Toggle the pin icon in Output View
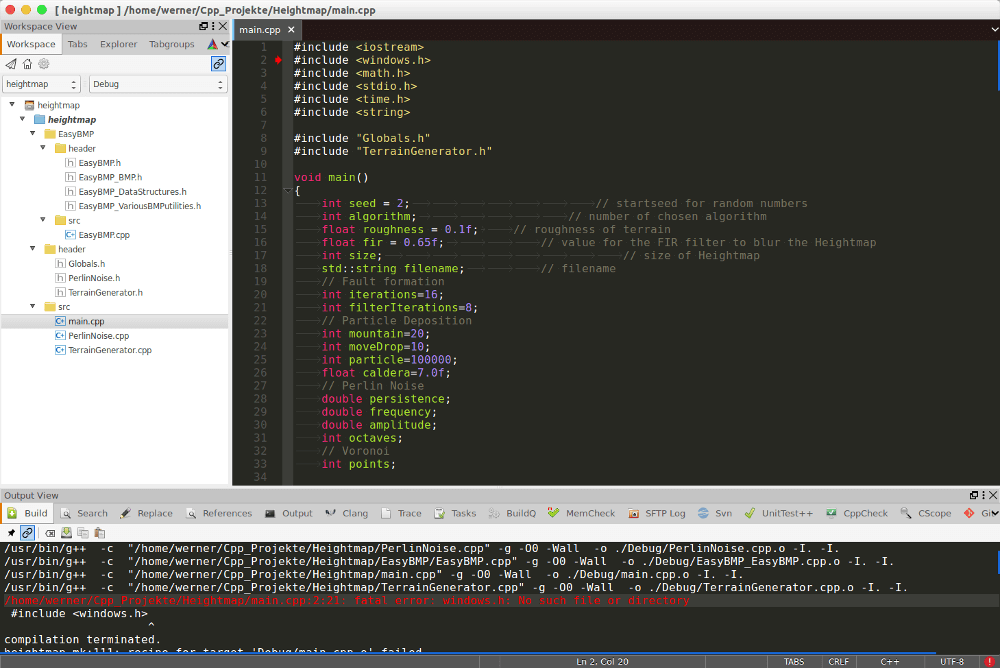Screen dimensions: 1000x668 coord(11,533)
